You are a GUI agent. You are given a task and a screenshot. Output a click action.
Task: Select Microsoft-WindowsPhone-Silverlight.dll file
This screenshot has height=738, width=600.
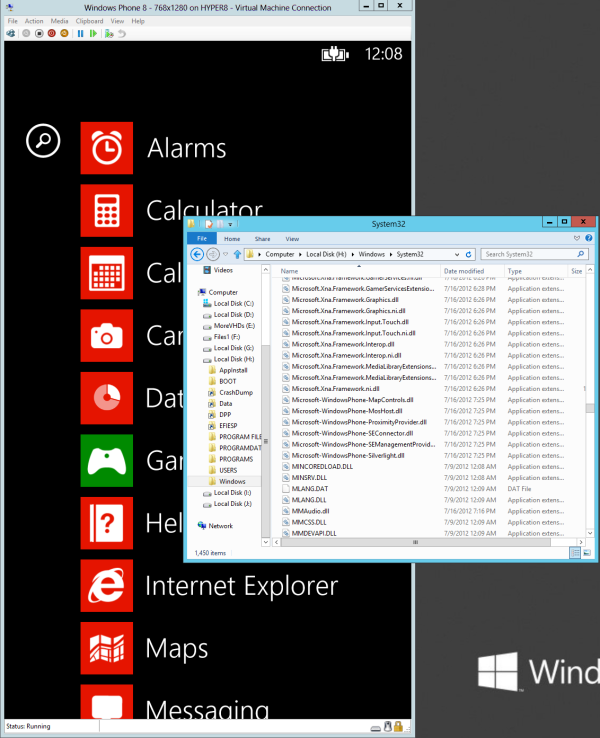pyautogui.click(x=348, y=456)
